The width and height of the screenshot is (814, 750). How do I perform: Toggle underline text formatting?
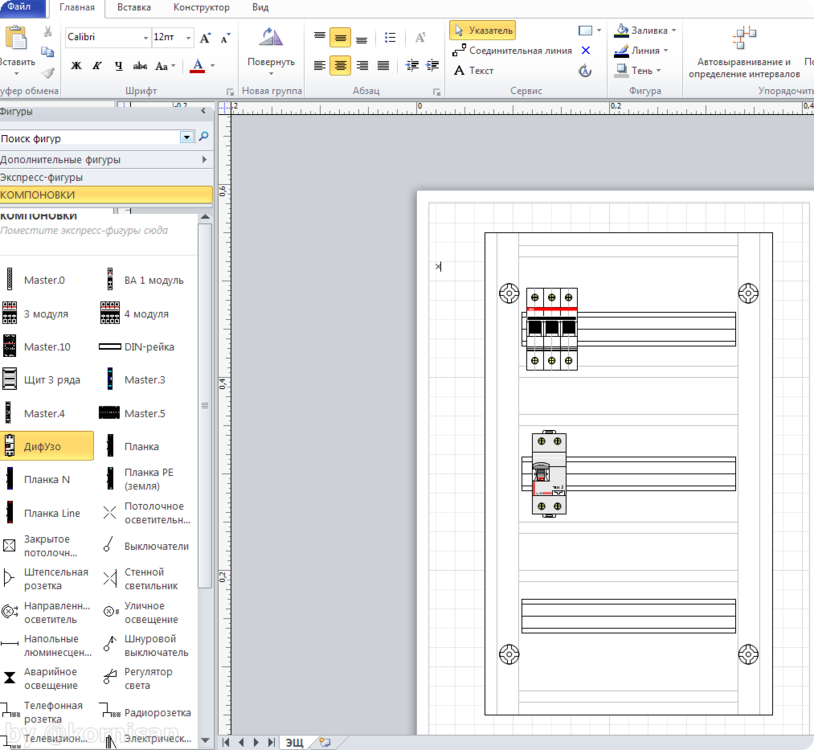(118, 66)
